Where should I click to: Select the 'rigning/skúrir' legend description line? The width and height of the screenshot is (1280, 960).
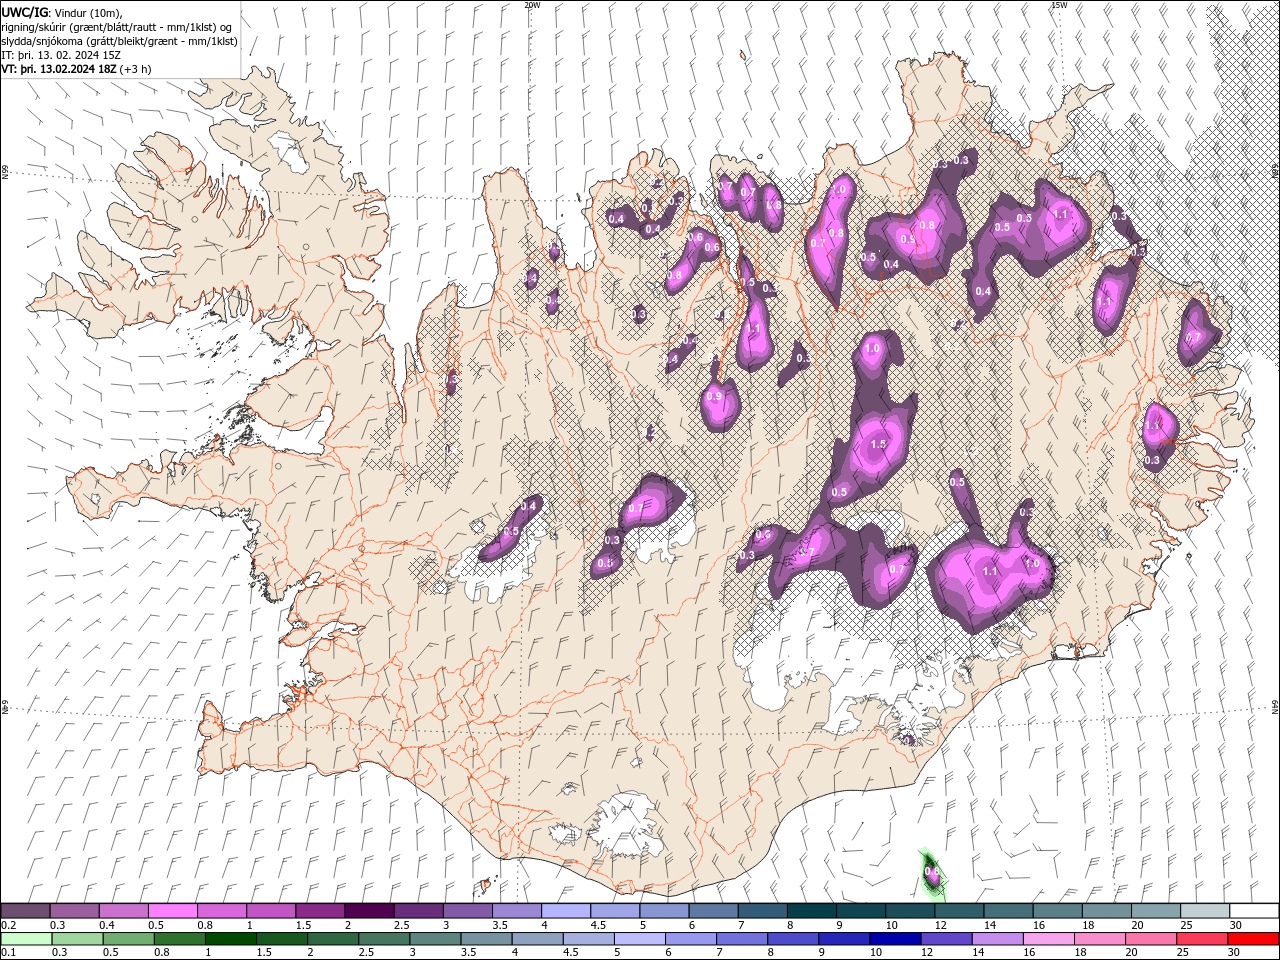pos(116,27)
